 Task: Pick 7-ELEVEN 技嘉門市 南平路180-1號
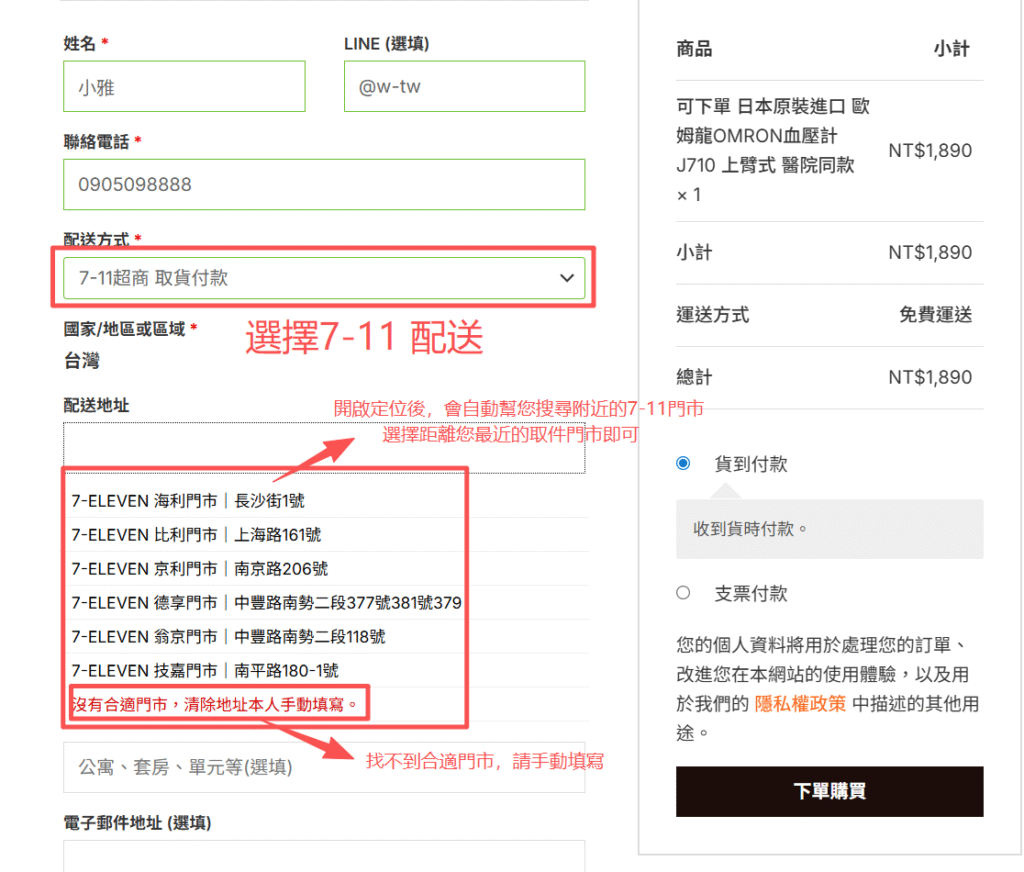[x=211, y=670]
